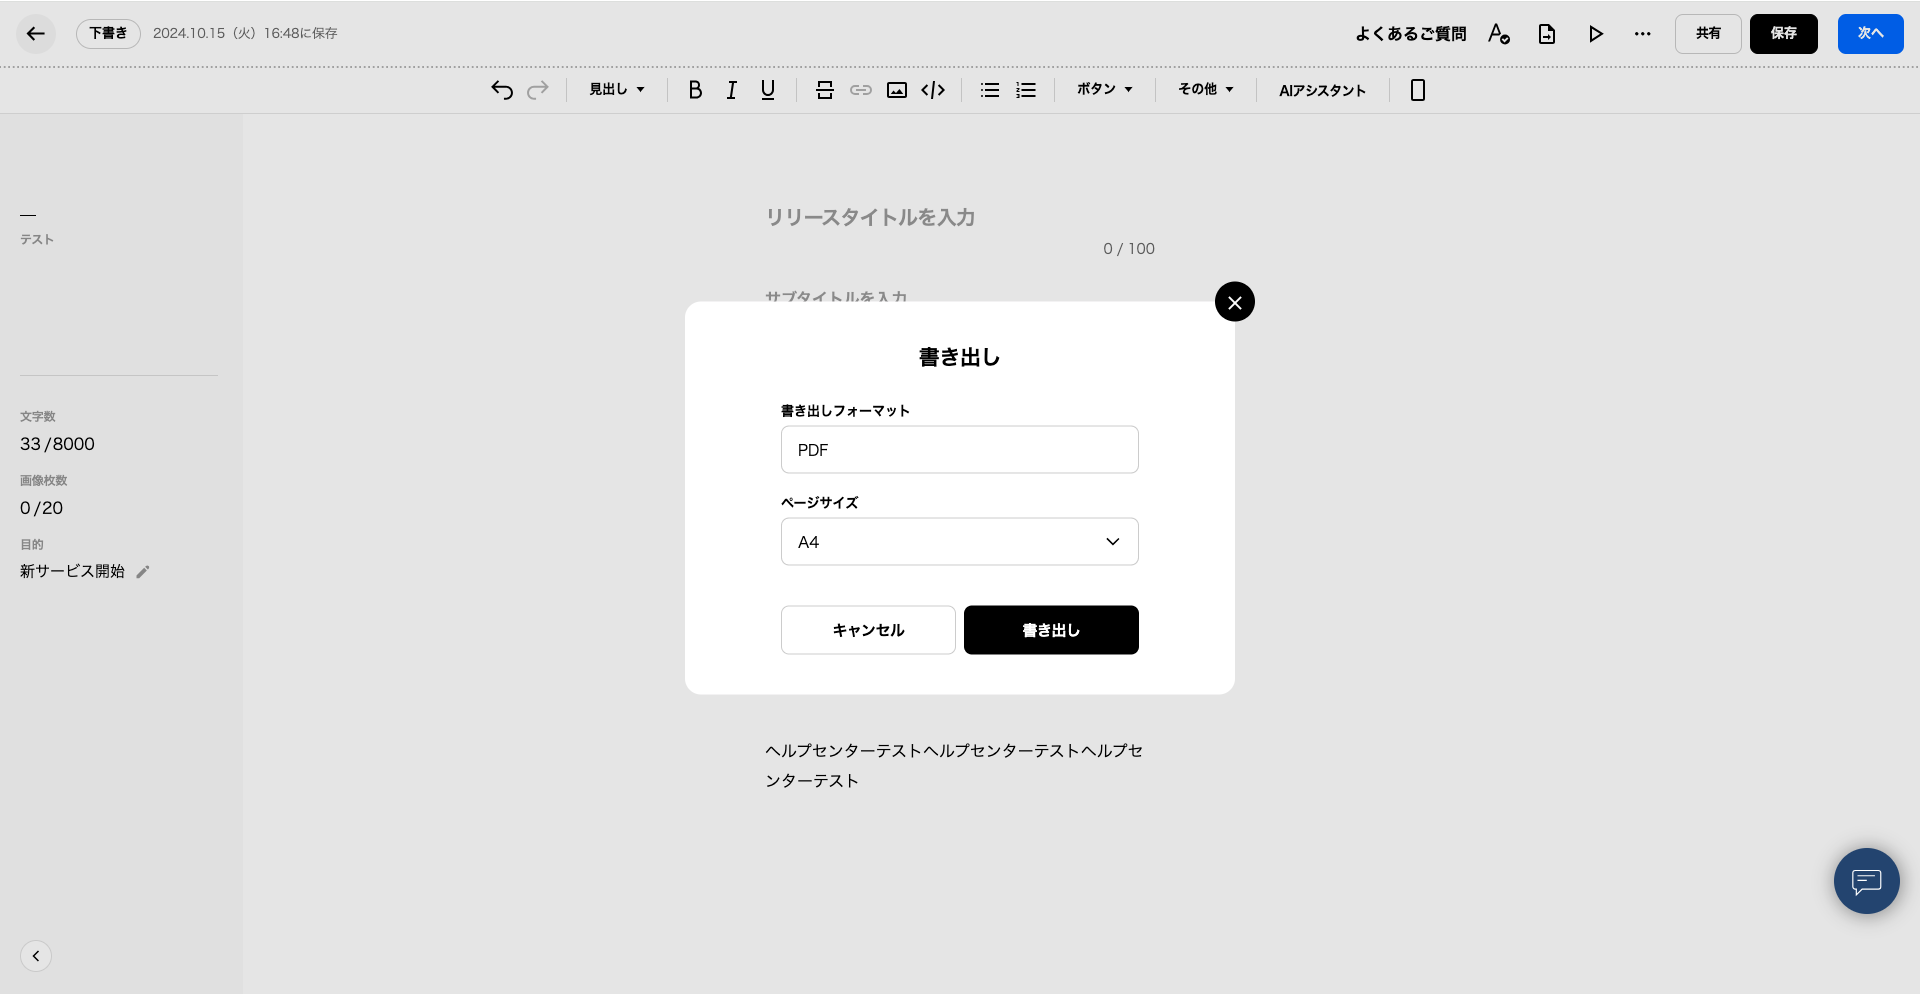Image resolution: width=1920 pixels, height=994 pixels.
Task: Open the ボタン dropdown menu
Action: (x=1104, y=90)
